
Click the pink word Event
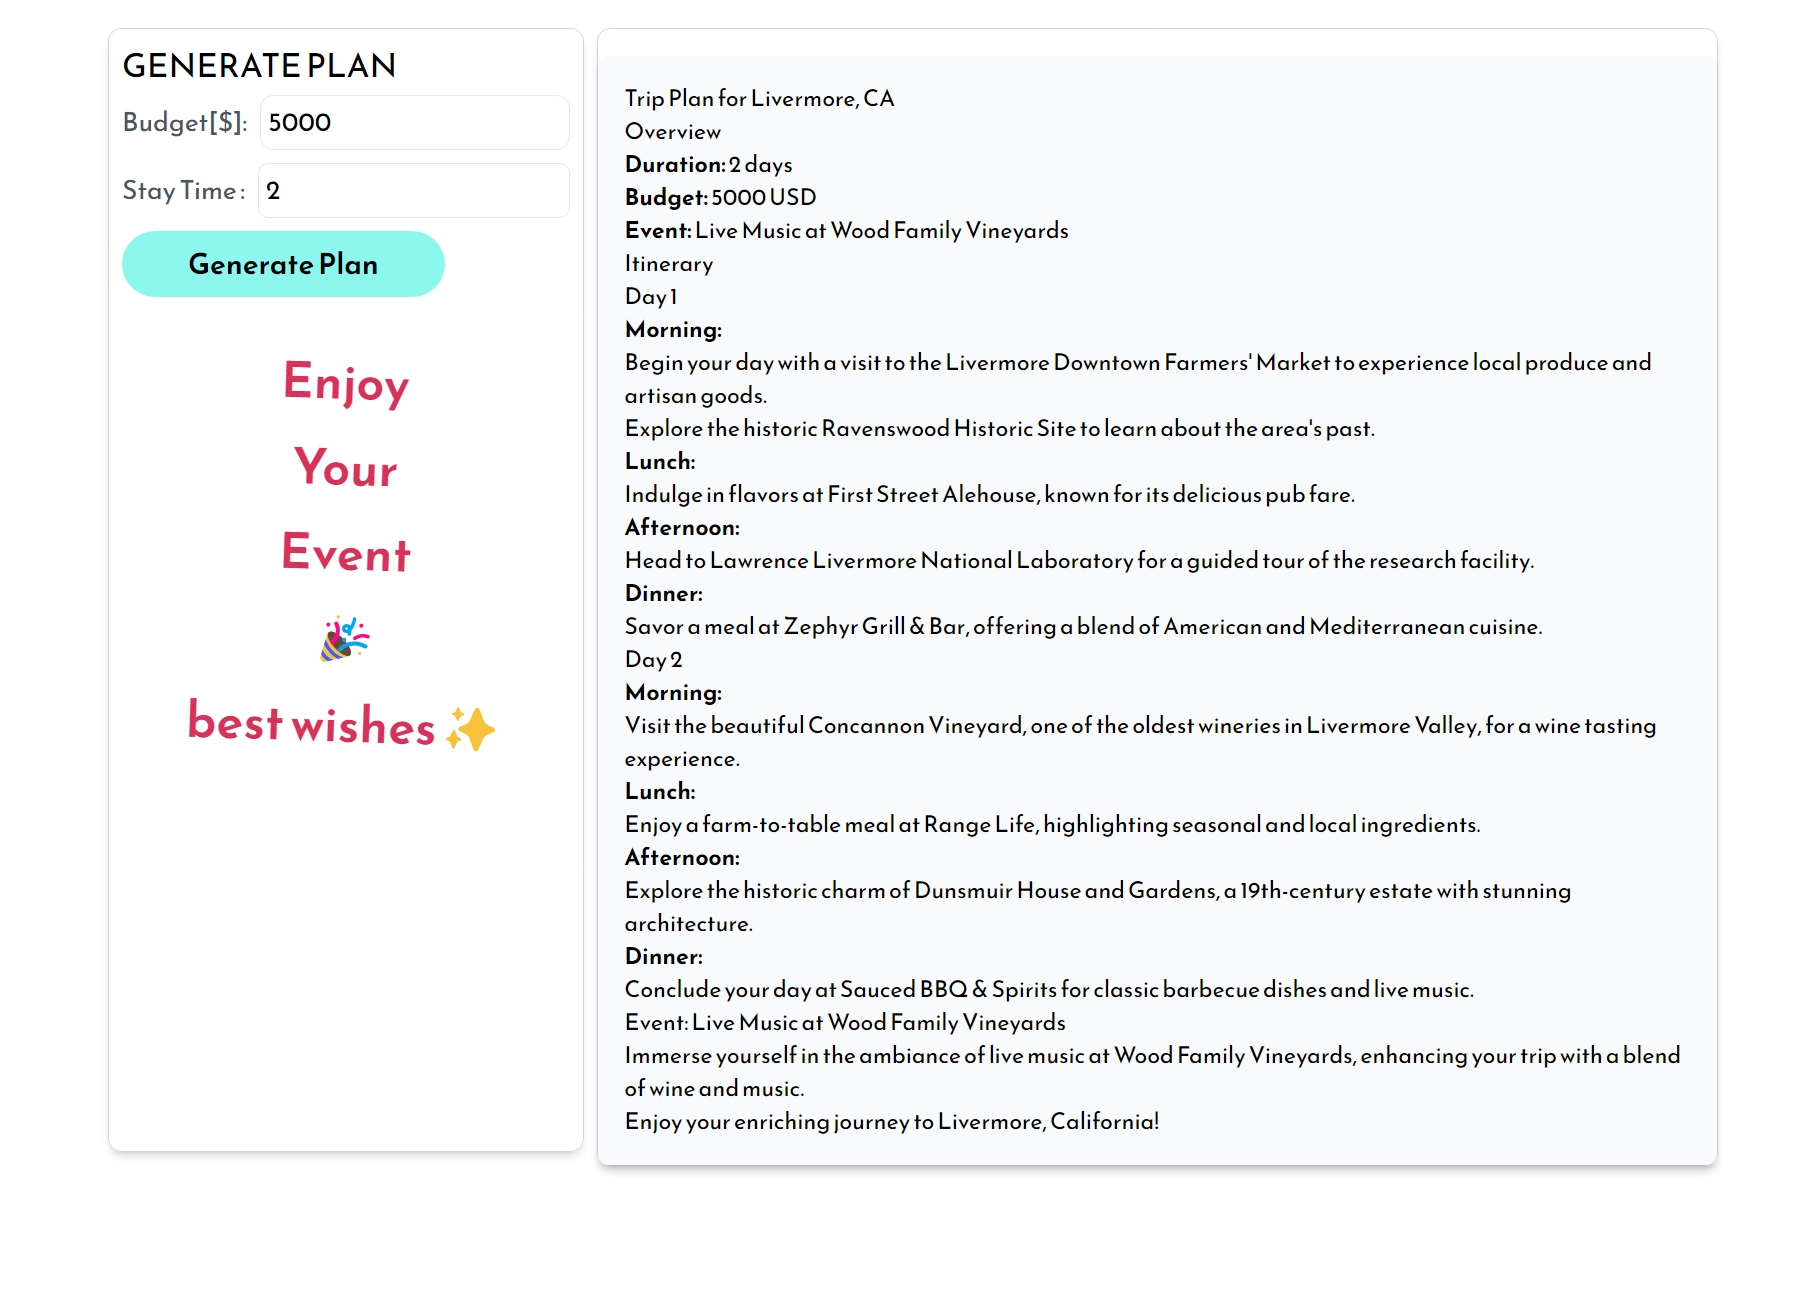click(346, 552)
